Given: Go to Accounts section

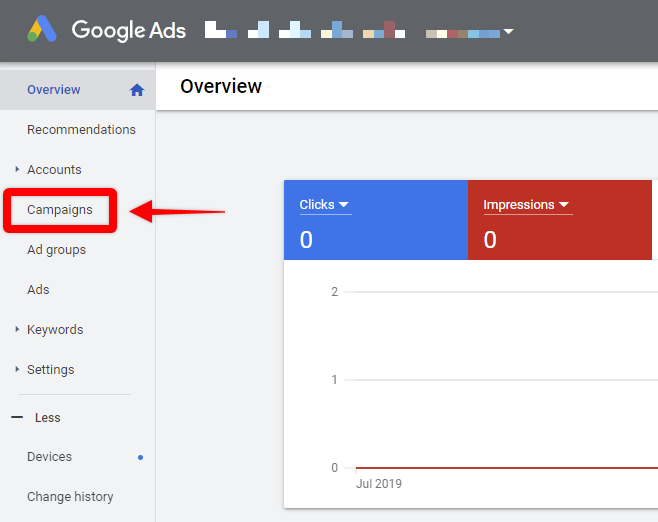Looking at the screenshot, I should tap(54, 170).
